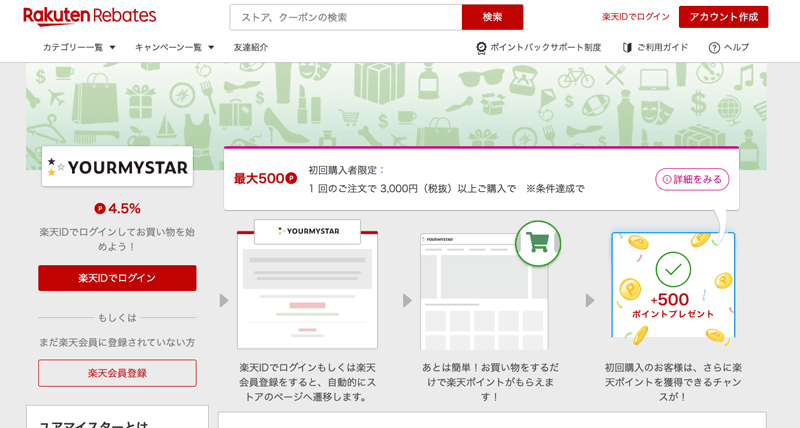Open the ヘルプ link text

point(737,47)
